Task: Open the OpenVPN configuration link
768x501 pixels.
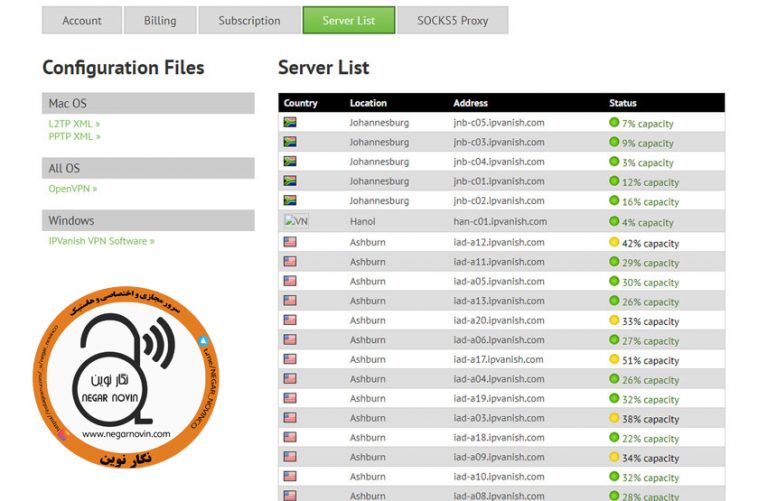Action: 72,189
